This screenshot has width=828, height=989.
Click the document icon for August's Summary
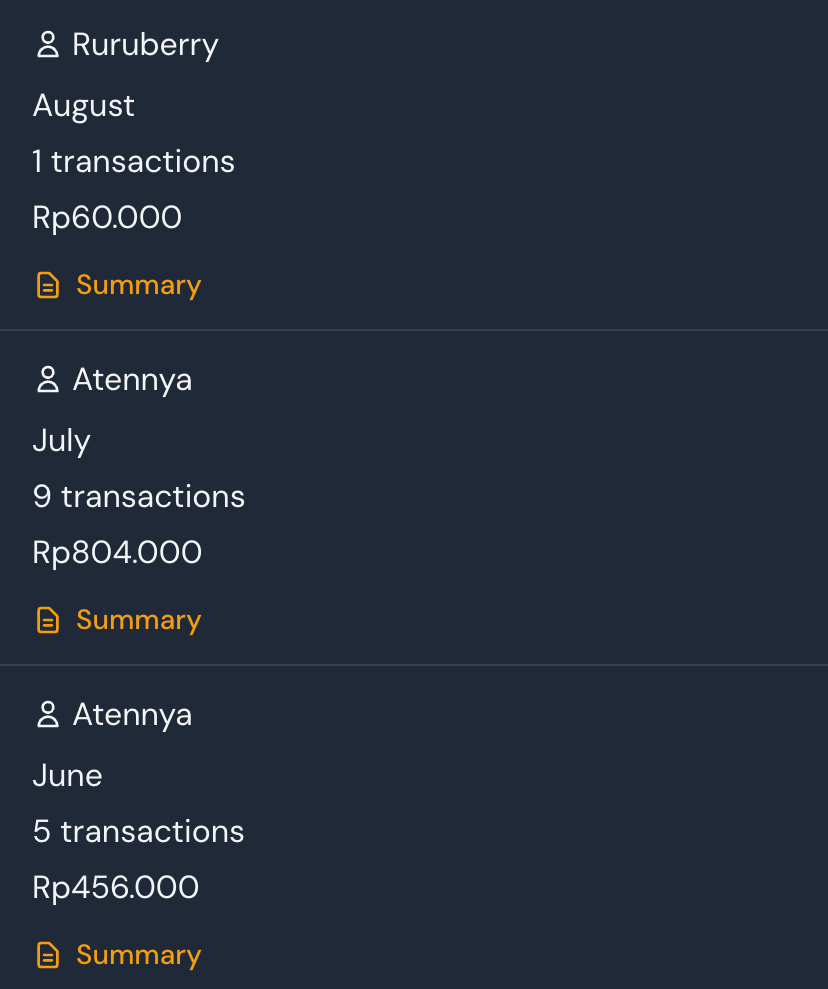(x=47, y=286)
